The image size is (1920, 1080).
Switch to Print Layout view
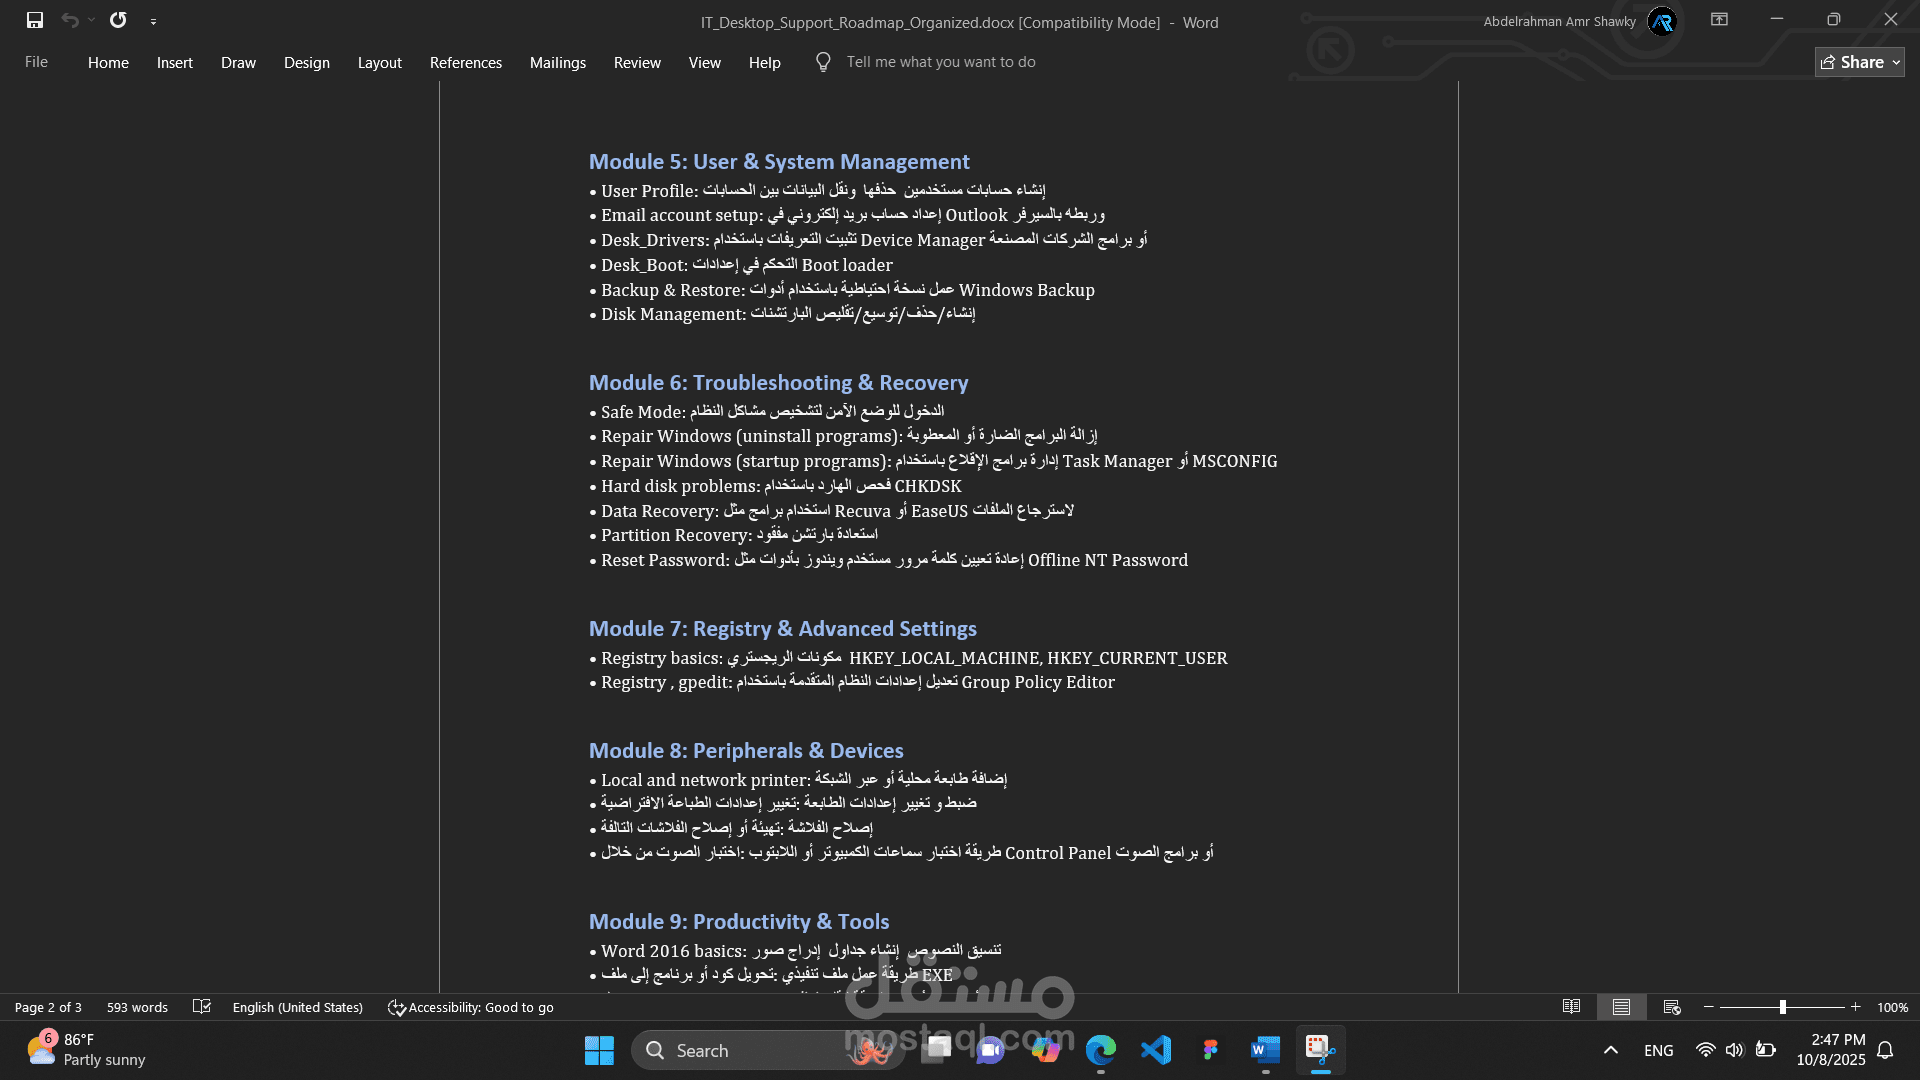pyautogui.click(x=1621, y=1007)
